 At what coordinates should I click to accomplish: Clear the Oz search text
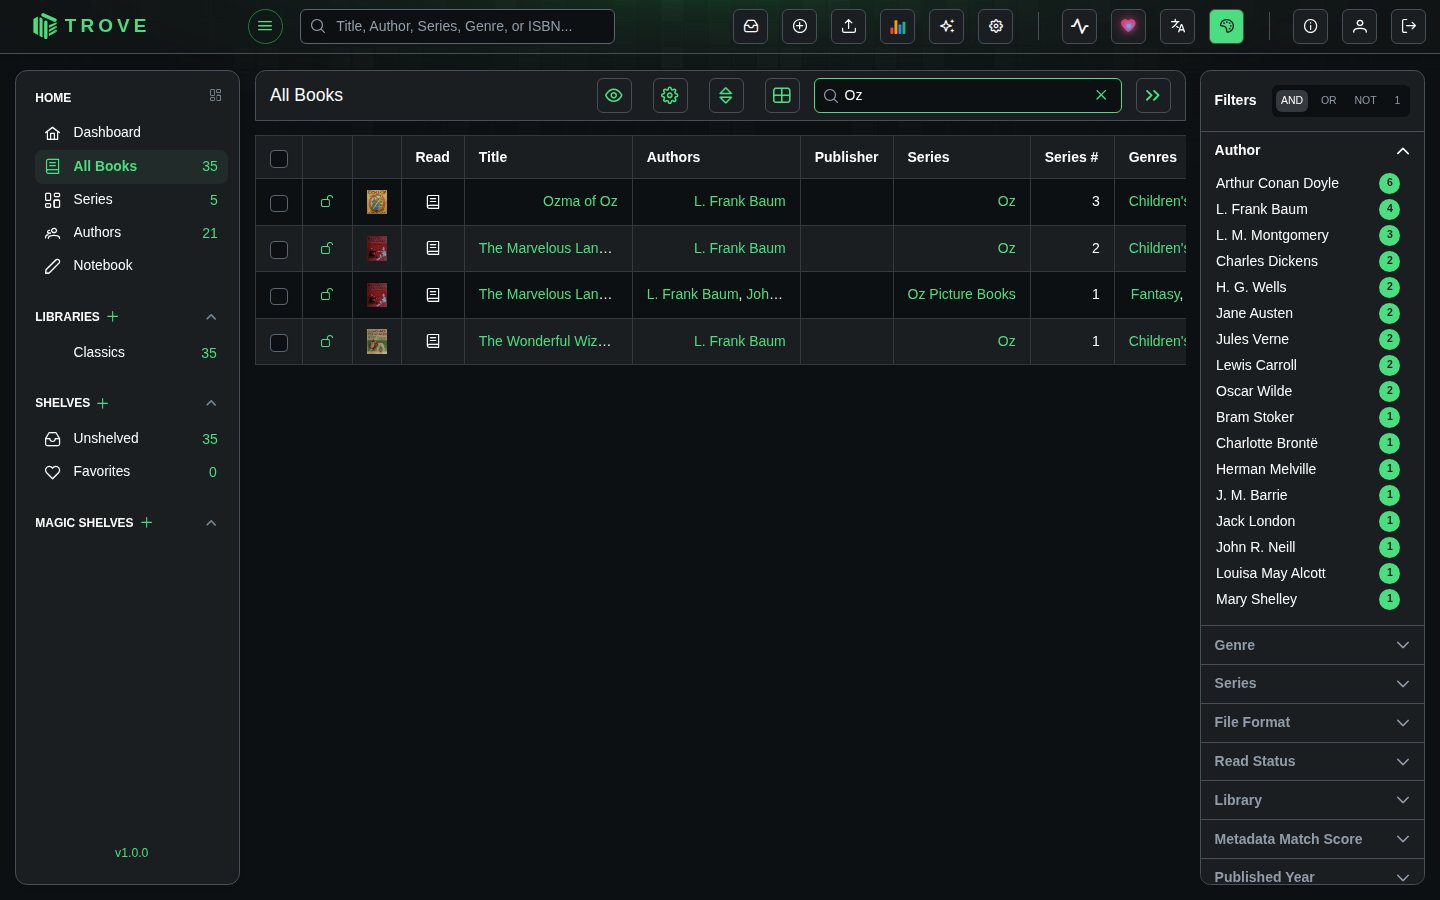tap(1101, 95)
